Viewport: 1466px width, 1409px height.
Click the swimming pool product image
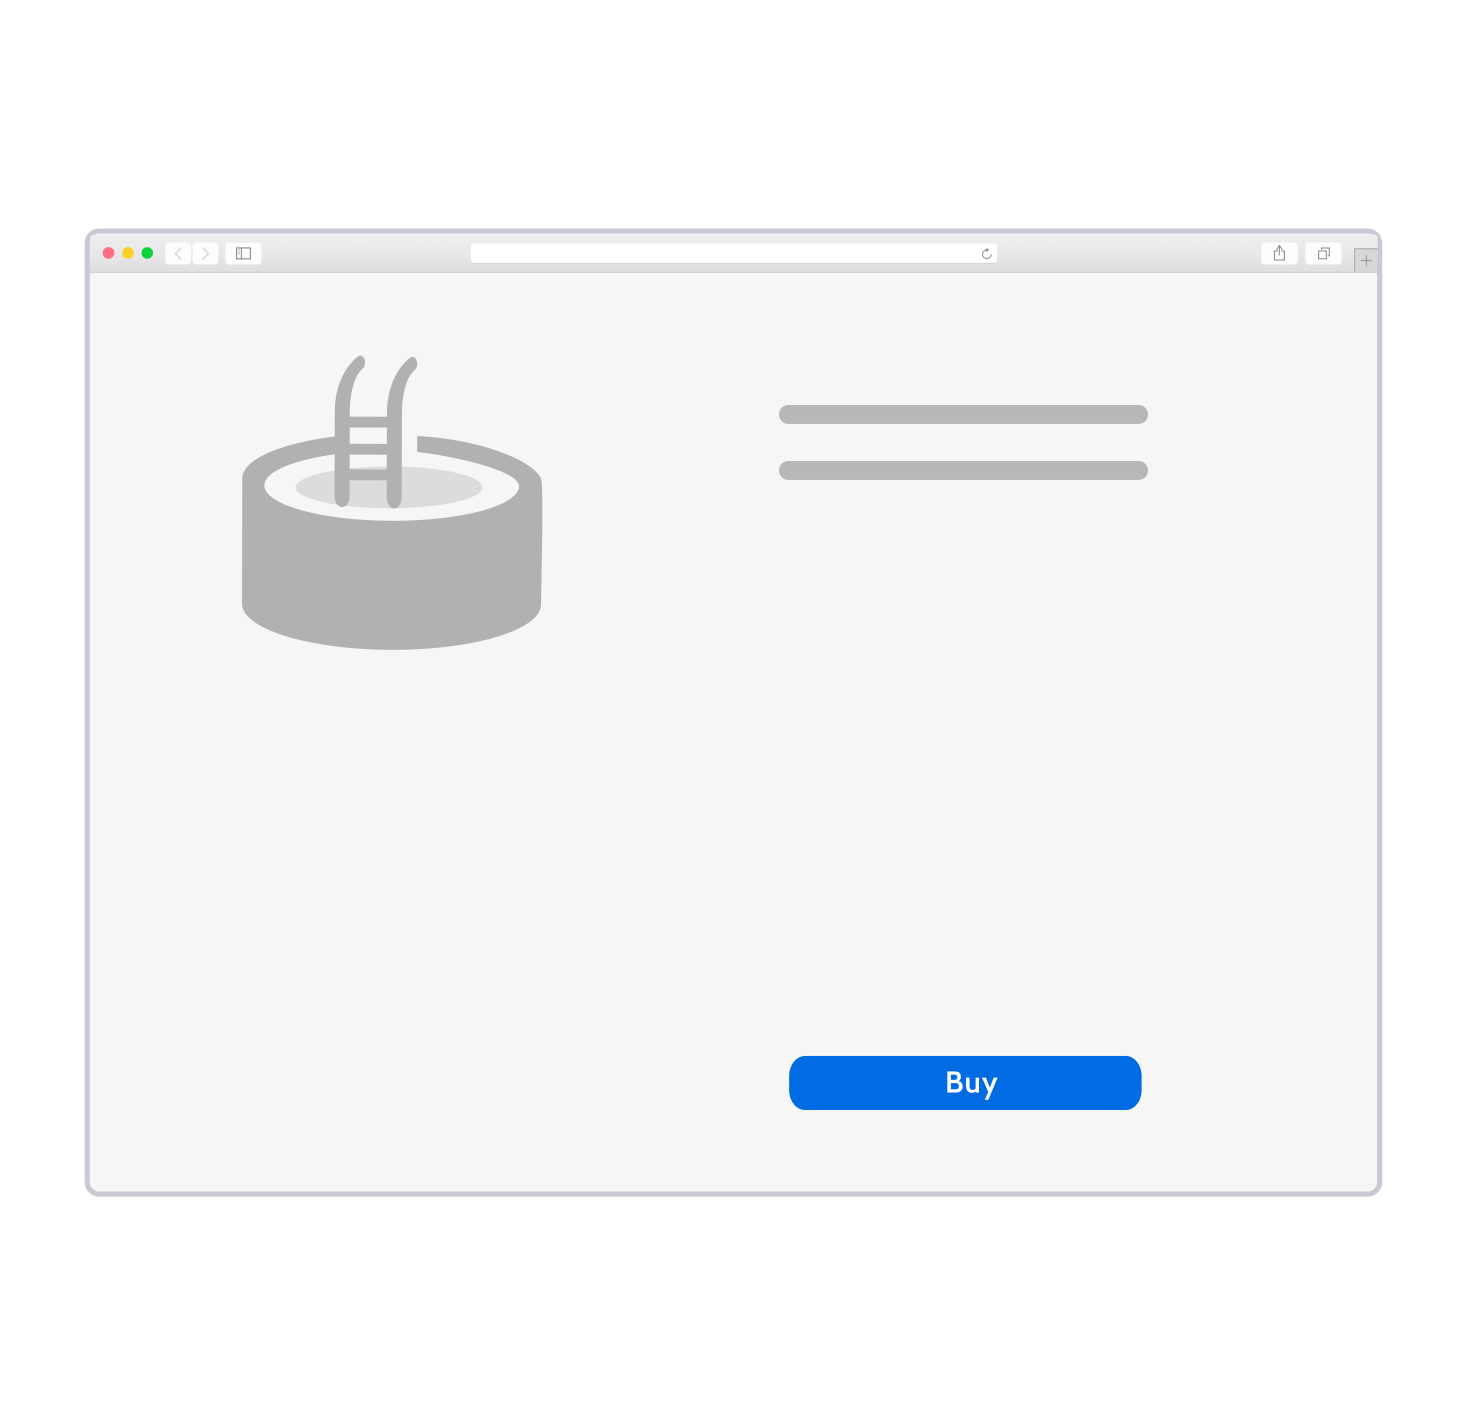pos(392,502)
